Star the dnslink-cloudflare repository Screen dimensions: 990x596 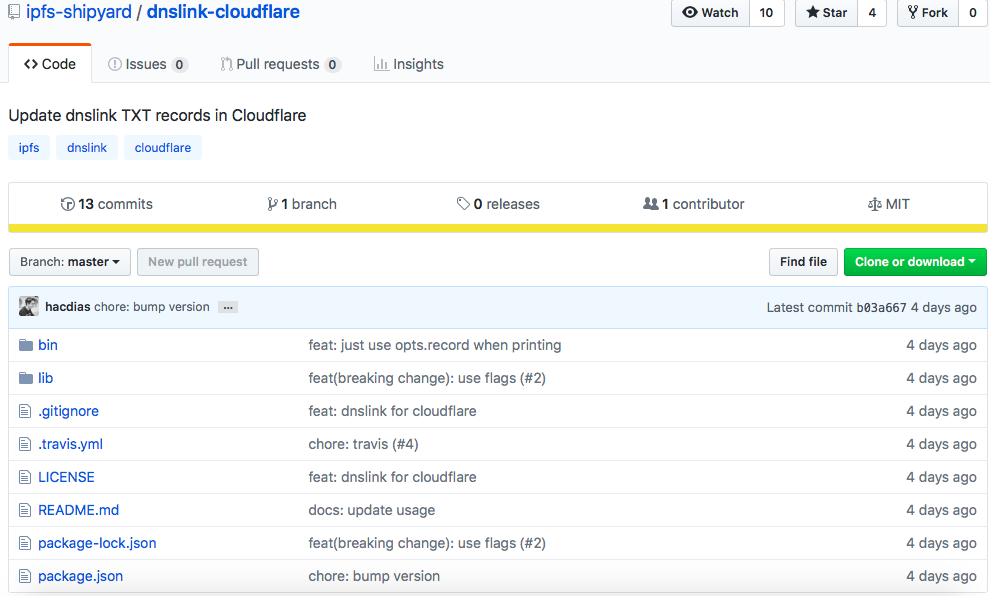[826, 13]
